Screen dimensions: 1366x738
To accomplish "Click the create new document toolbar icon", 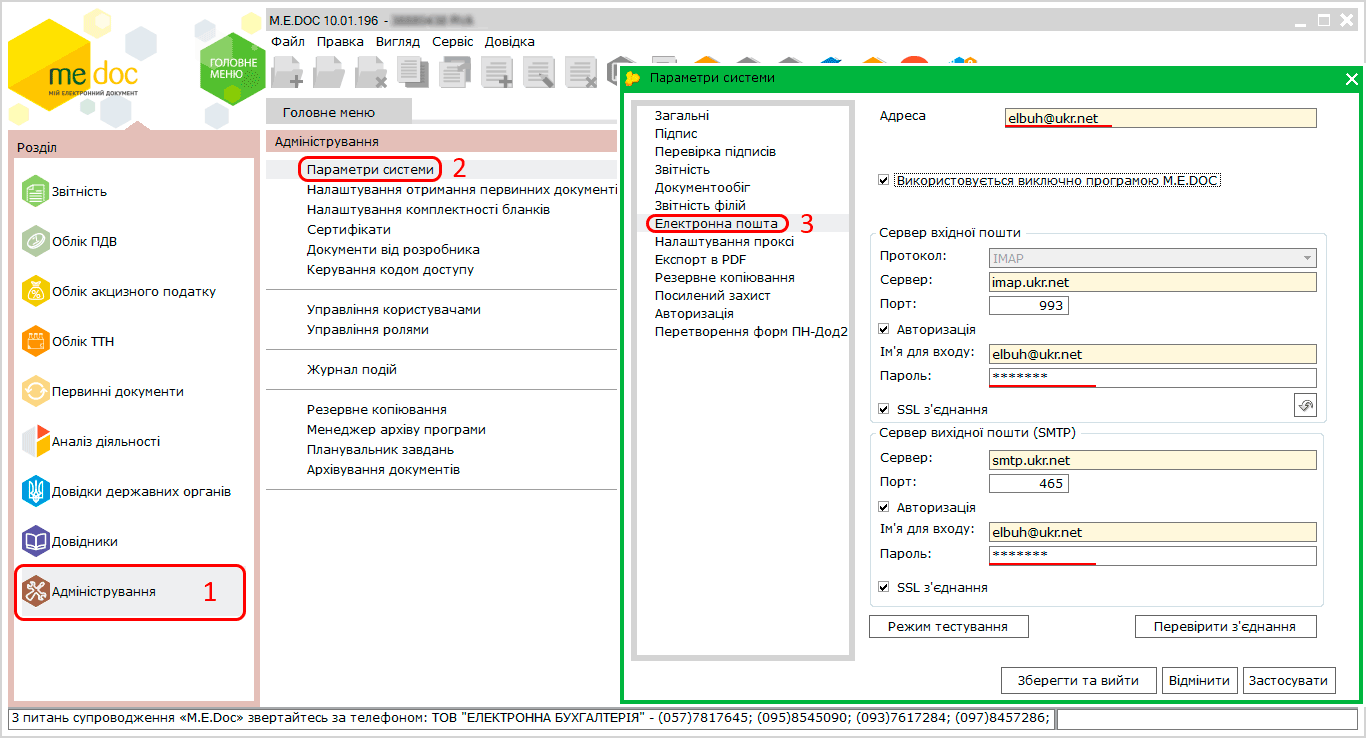I will tap(288, 73).
